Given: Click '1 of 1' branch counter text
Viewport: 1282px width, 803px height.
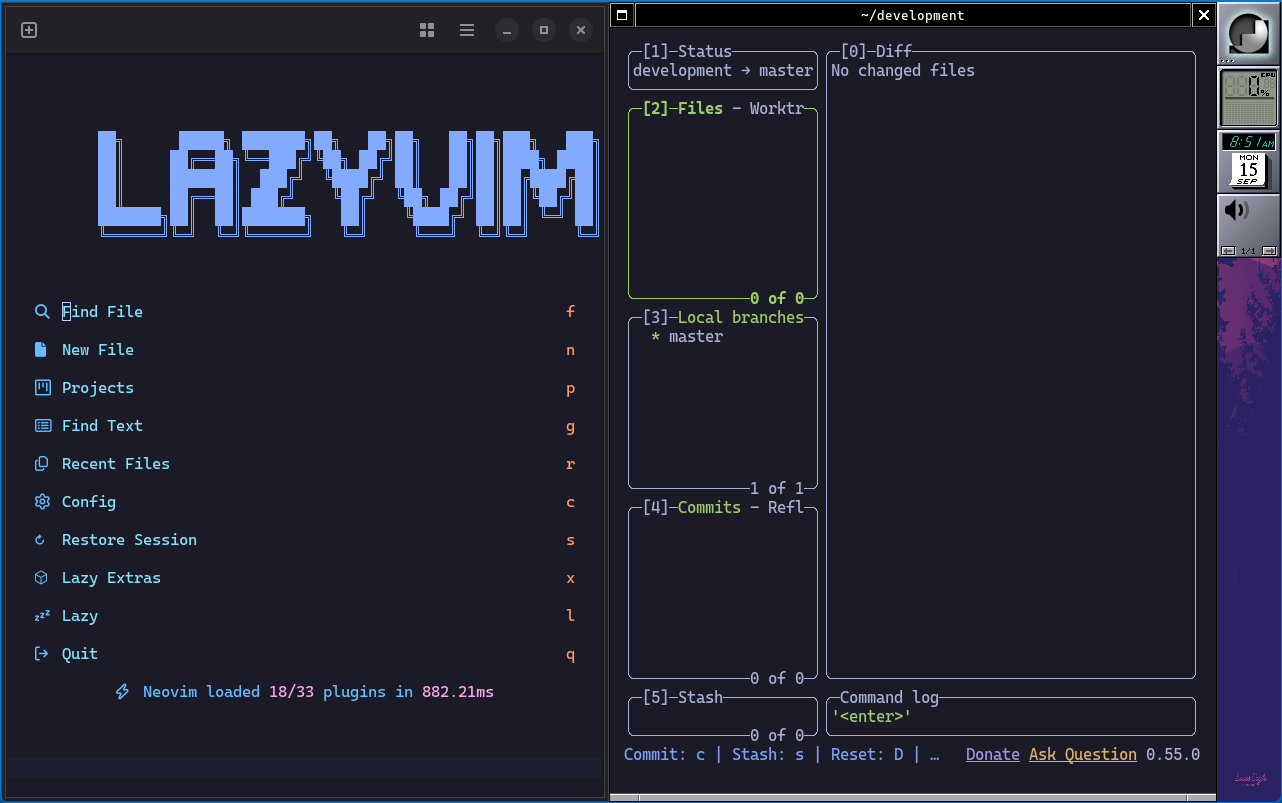Looking at the screenshot, I should coord(777,488).
